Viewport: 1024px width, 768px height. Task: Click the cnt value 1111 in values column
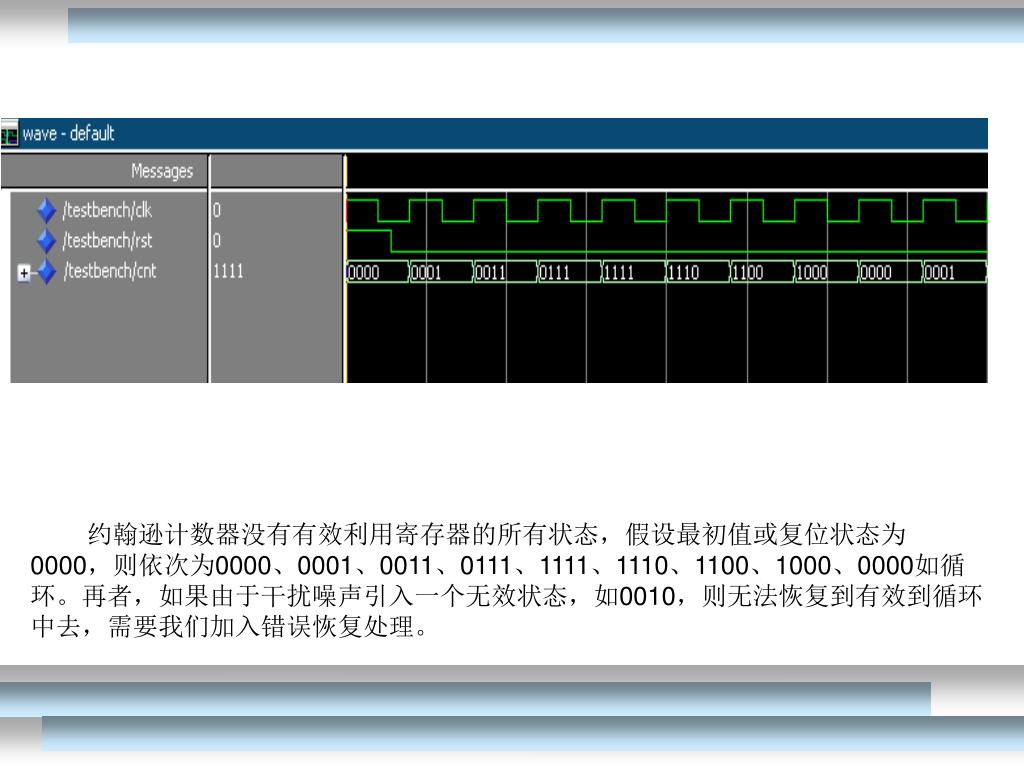(228, 271)
